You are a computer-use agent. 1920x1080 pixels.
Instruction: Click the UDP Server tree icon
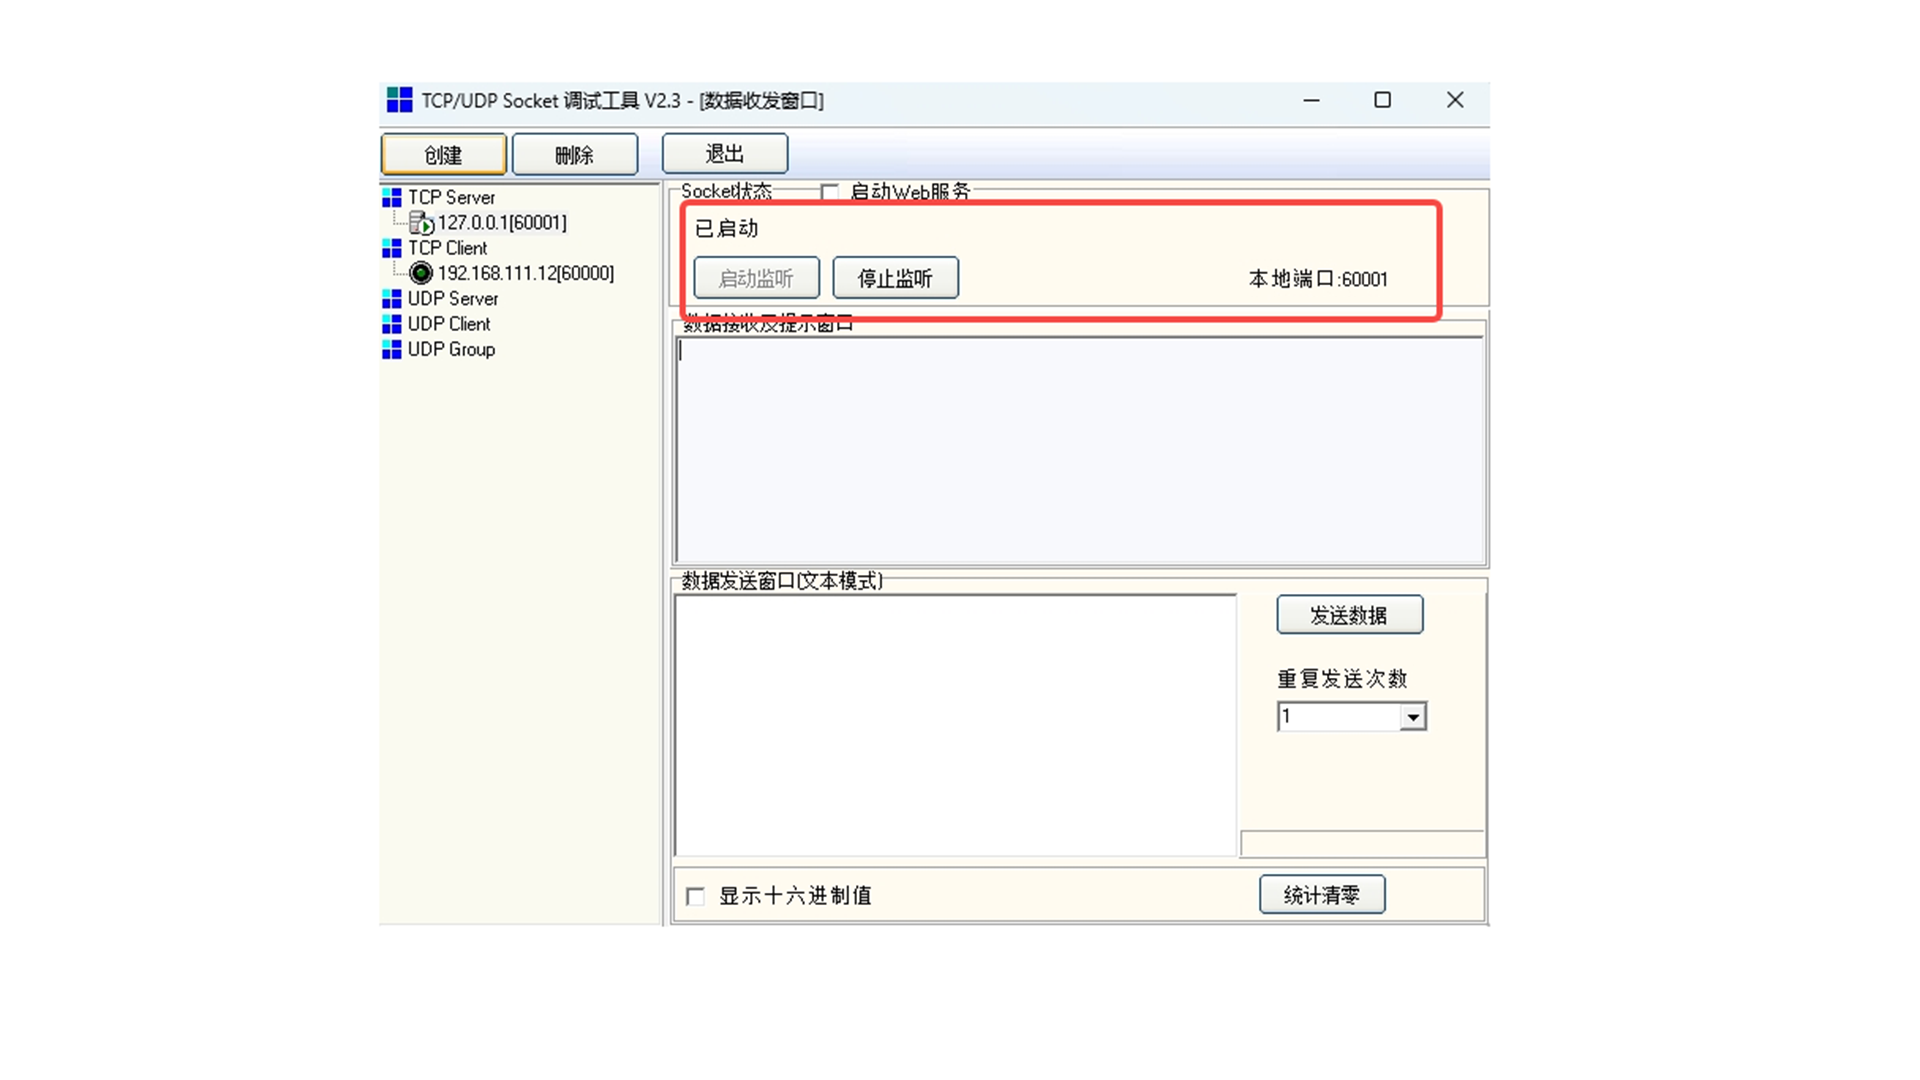[392, 299]
